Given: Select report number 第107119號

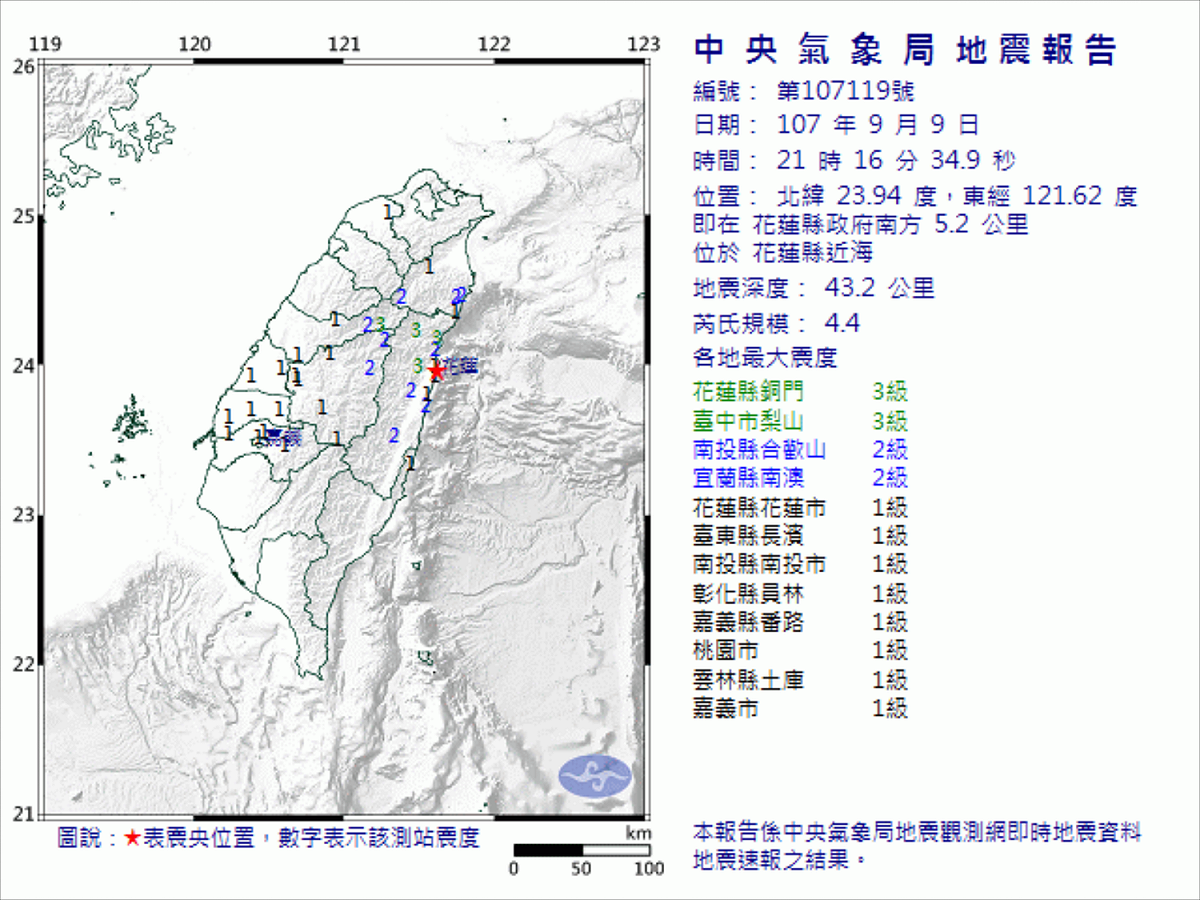Looking at the screenshot, I should (x=845, y=92).
